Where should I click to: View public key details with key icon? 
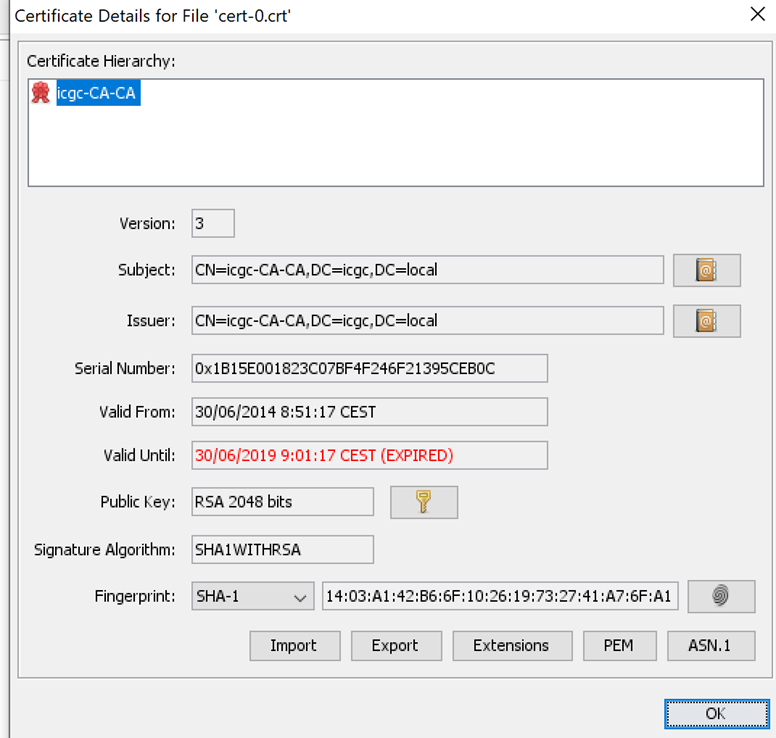[424, 502]
